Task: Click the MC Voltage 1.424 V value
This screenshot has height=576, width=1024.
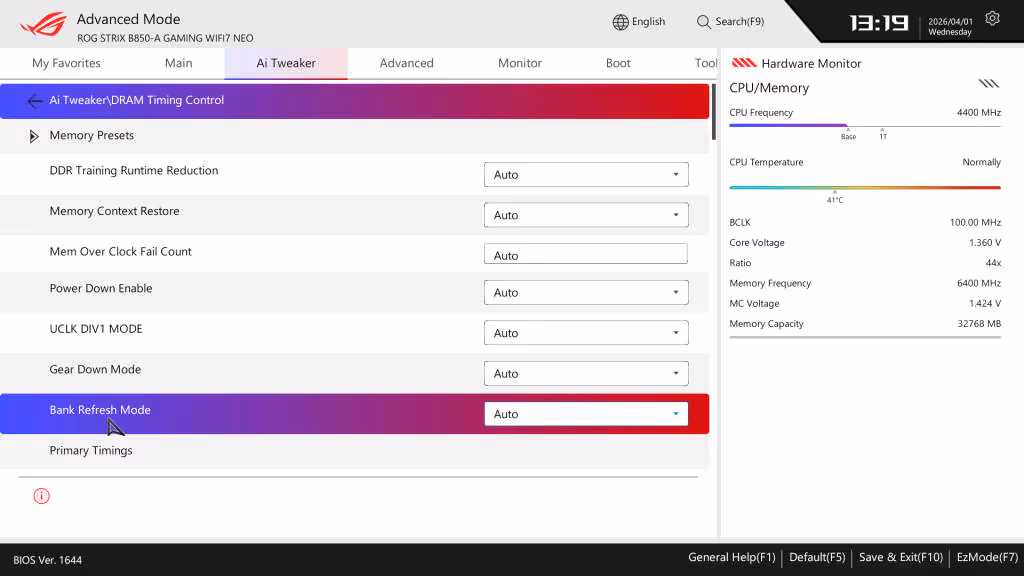Action: [x=985, y=304]
